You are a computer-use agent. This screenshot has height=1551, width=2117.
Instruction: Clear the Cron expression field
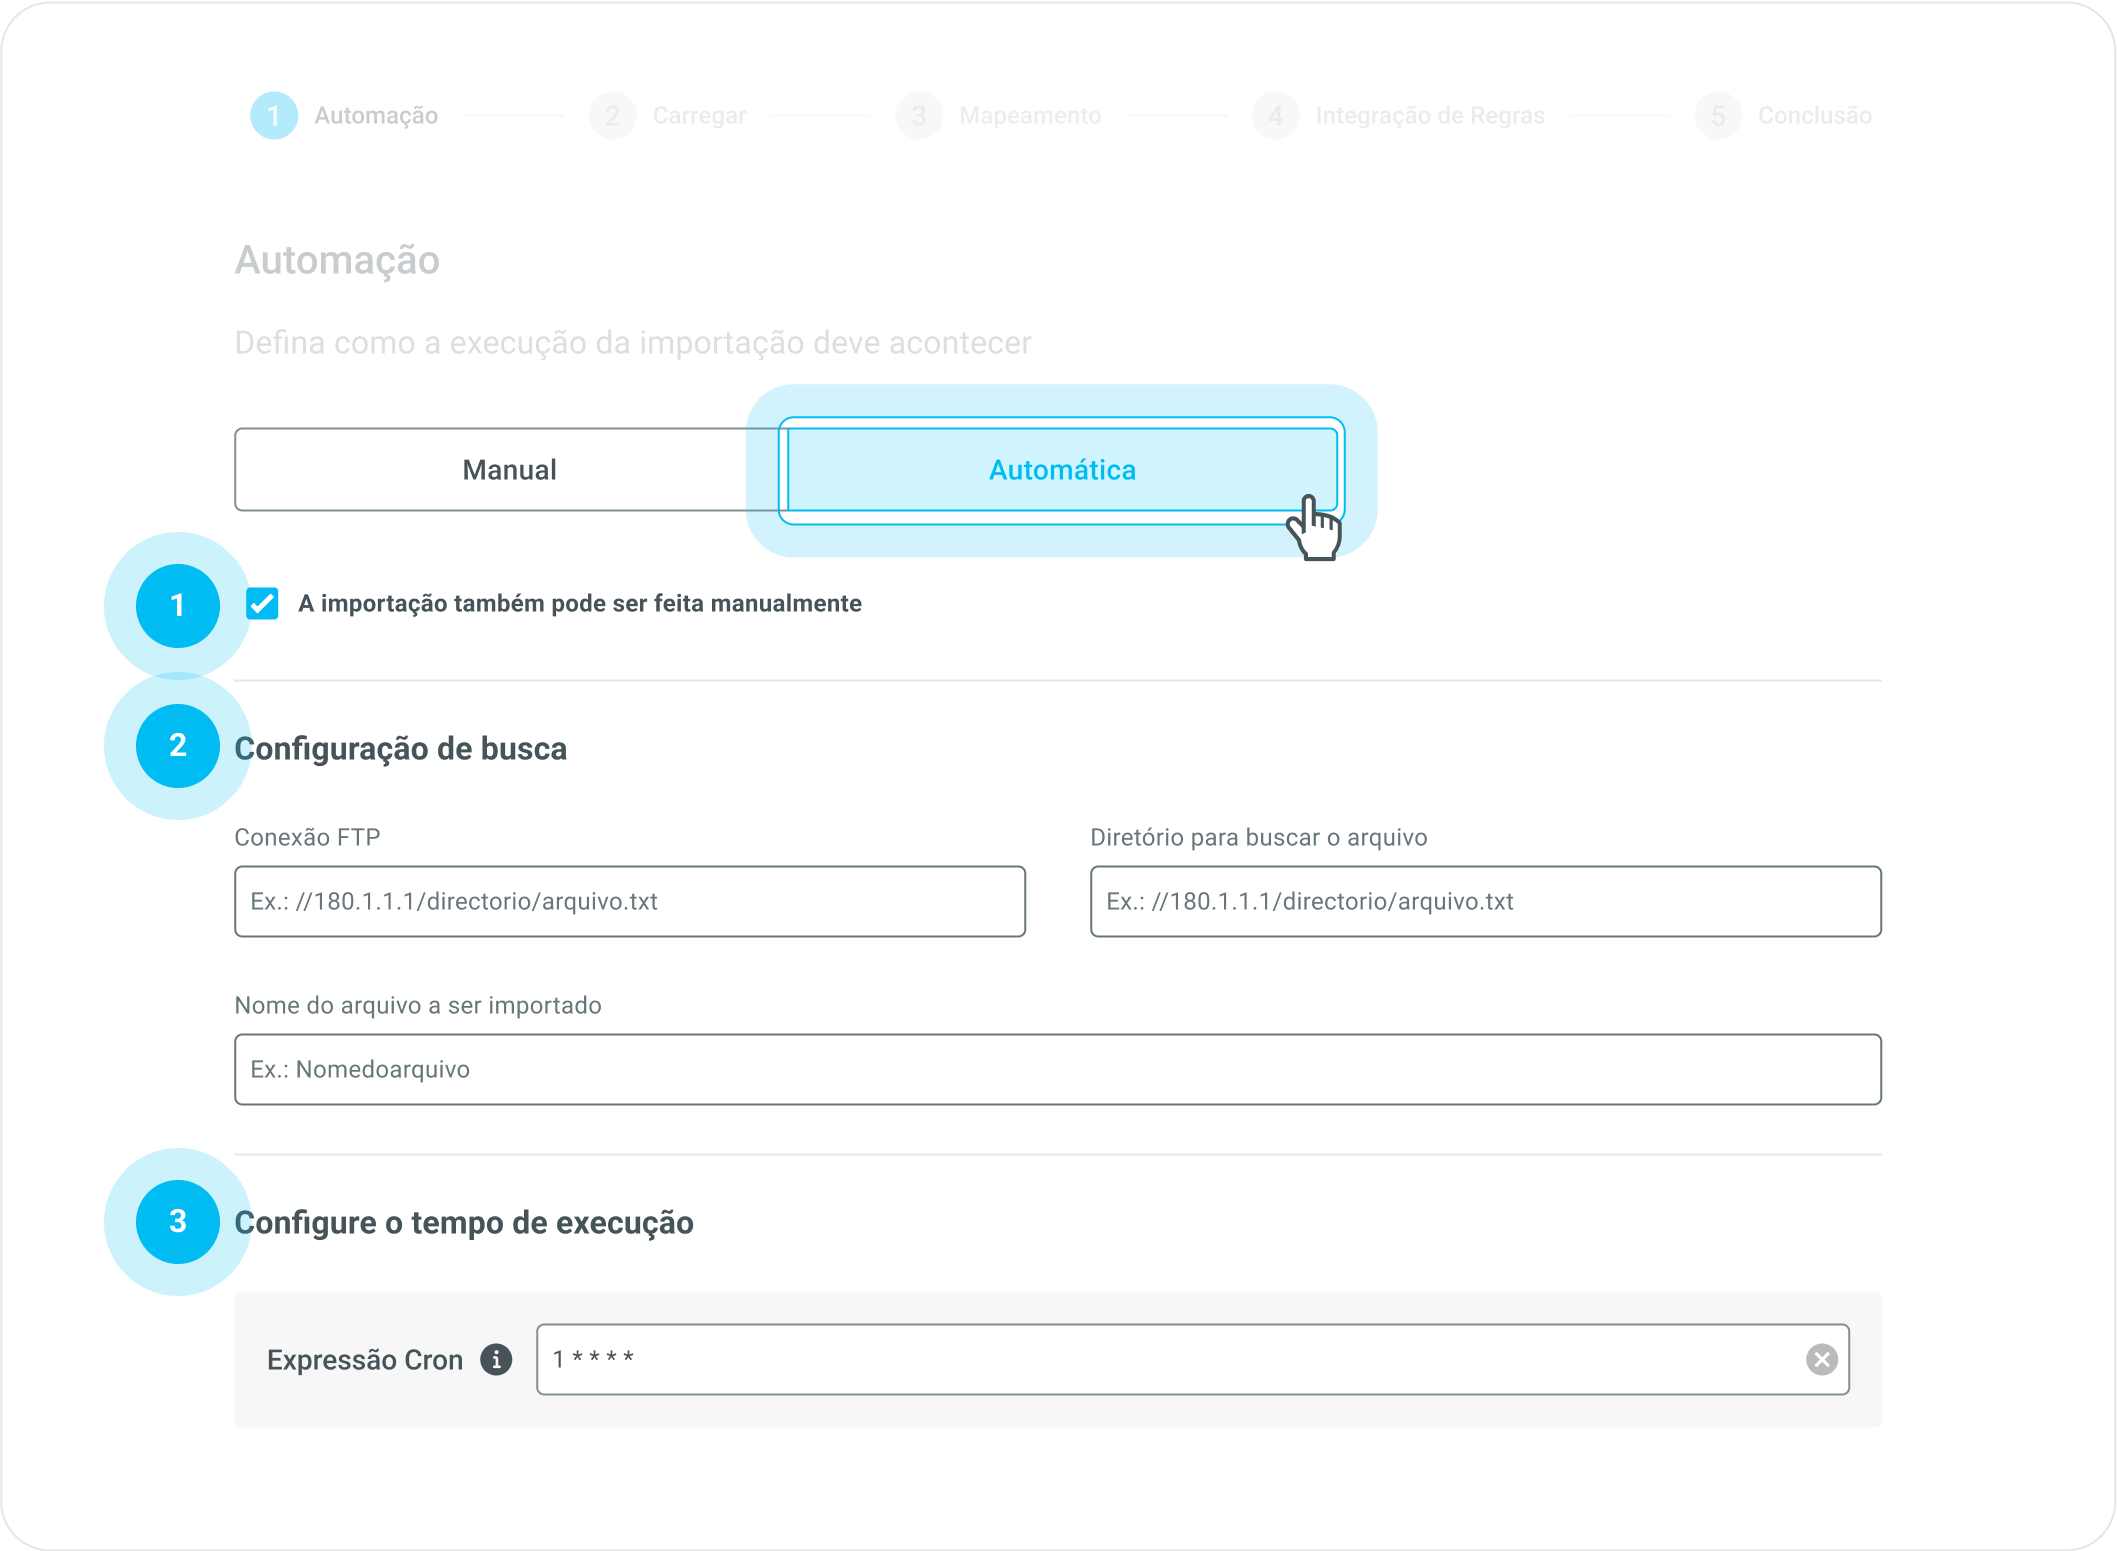tap(1821, 1359)
